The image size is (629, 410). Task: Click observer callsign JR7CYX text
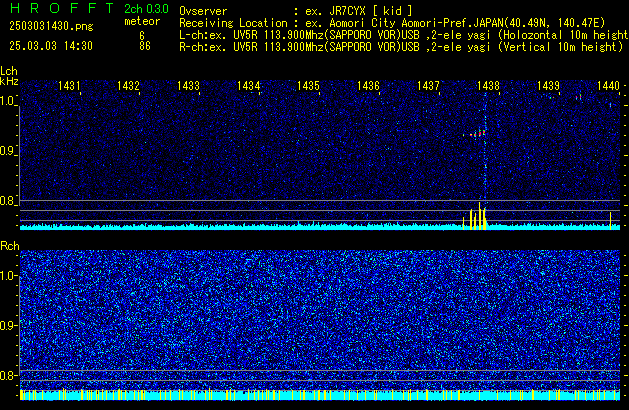tap(347, 11)
